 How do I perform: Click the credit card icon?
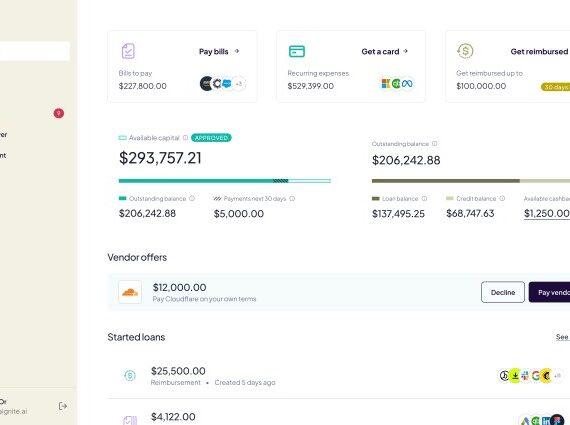point(297,51)
